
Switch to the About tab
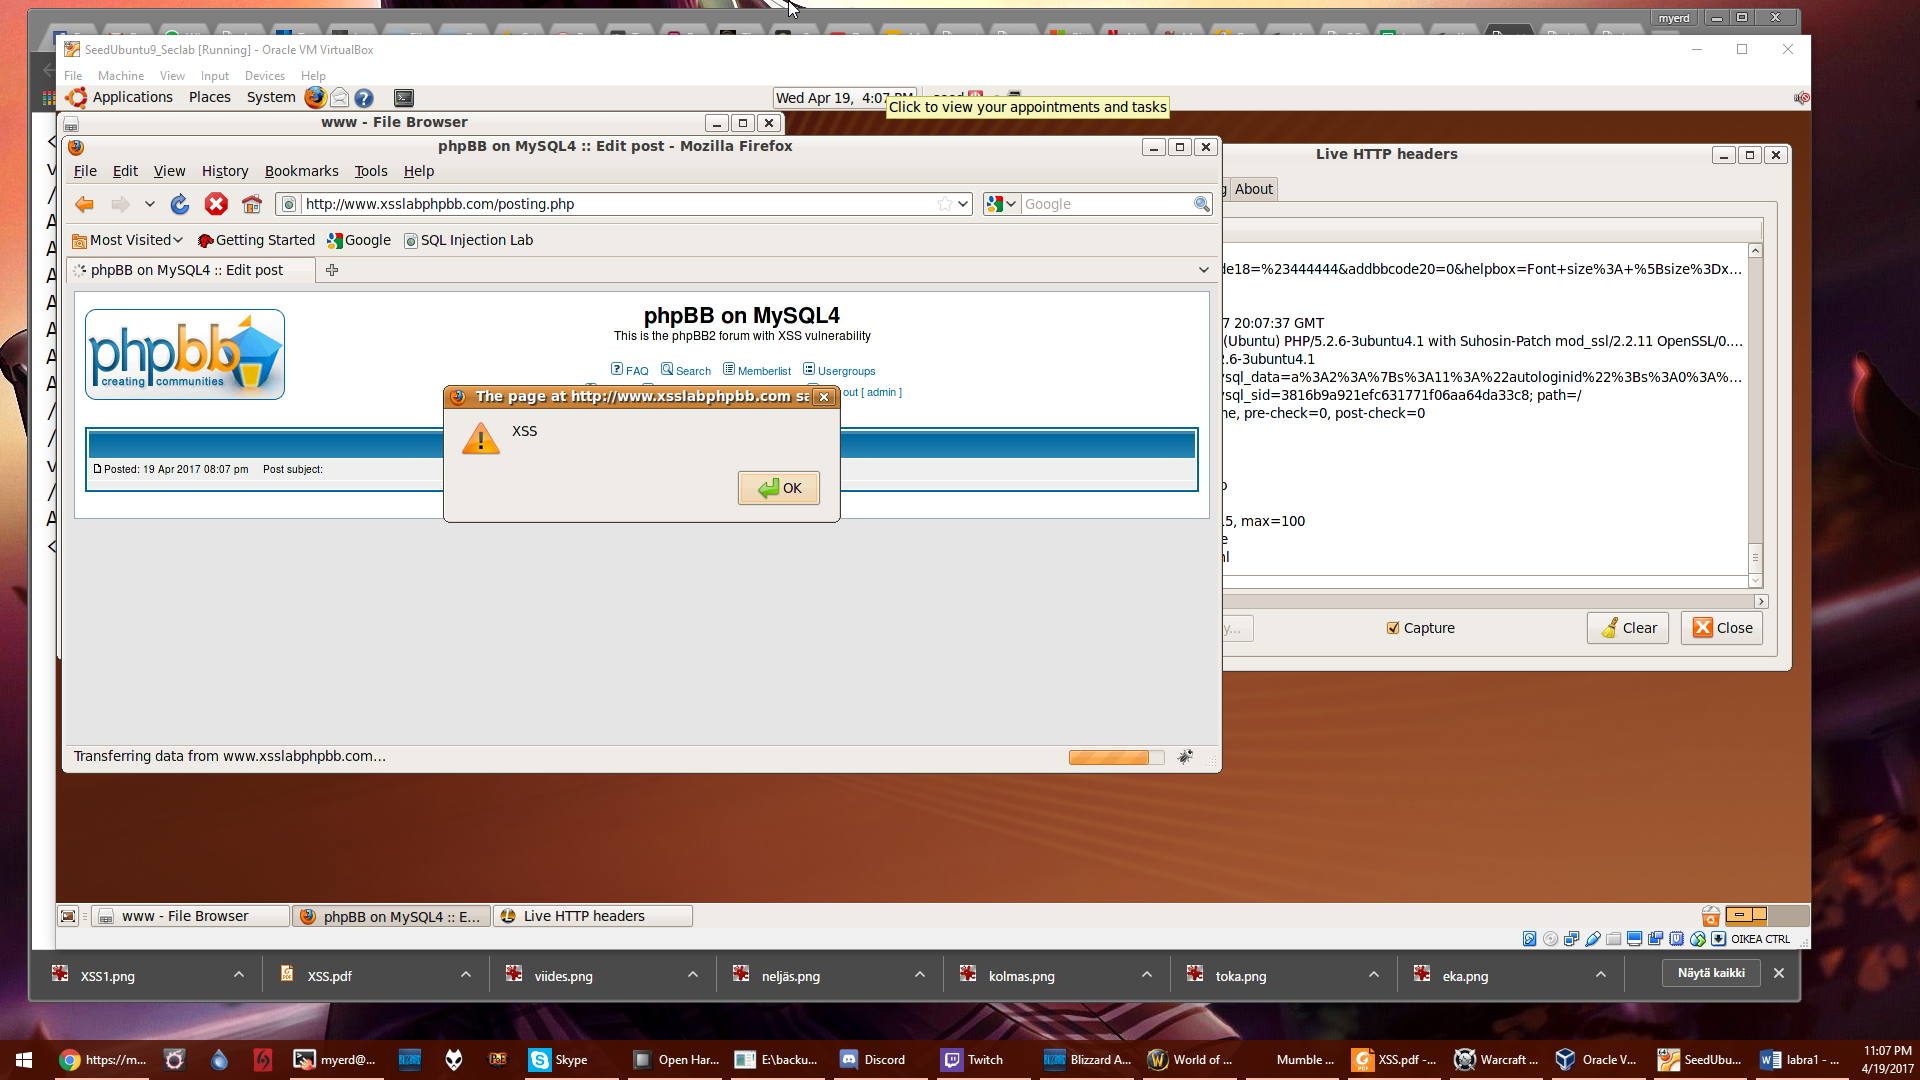pyautogui.click(x=1253, y=189)
